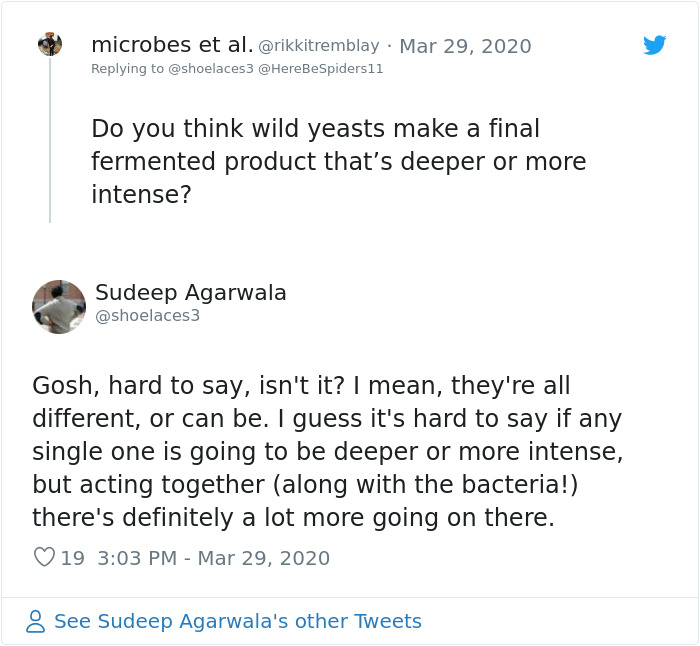See Sudeep Agarwala's other Tweets
Image resolution: width=700 pixels, height=646 pixels.
tap(237, 621)
